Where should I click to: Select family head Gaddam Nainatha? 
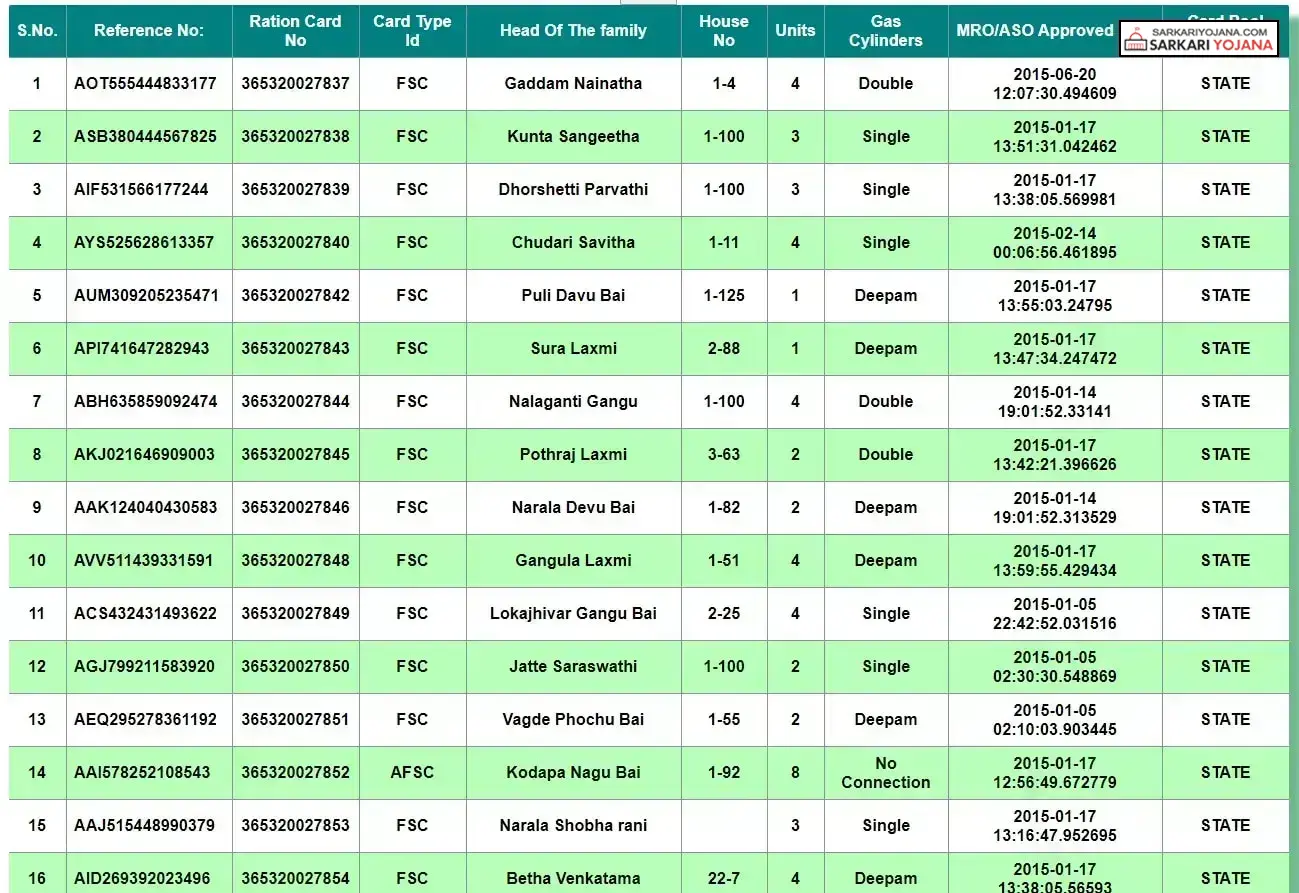coord(573,84)
